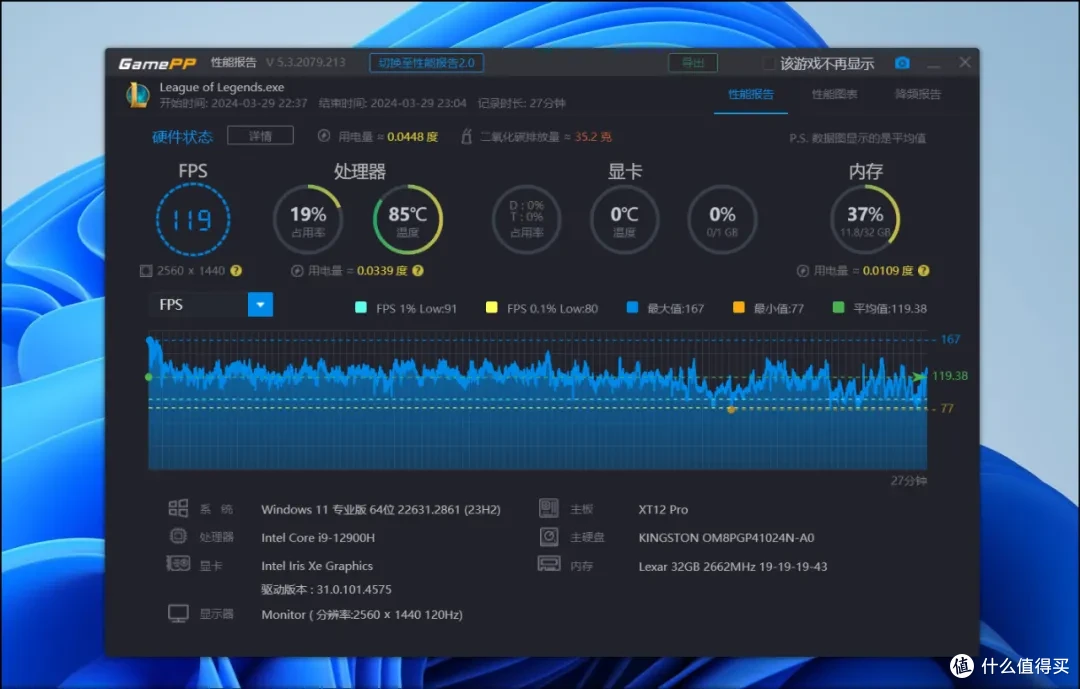Click the camera screenshot icon
This screenshot has width=1080, height=689.
click(x=902, y=63)
